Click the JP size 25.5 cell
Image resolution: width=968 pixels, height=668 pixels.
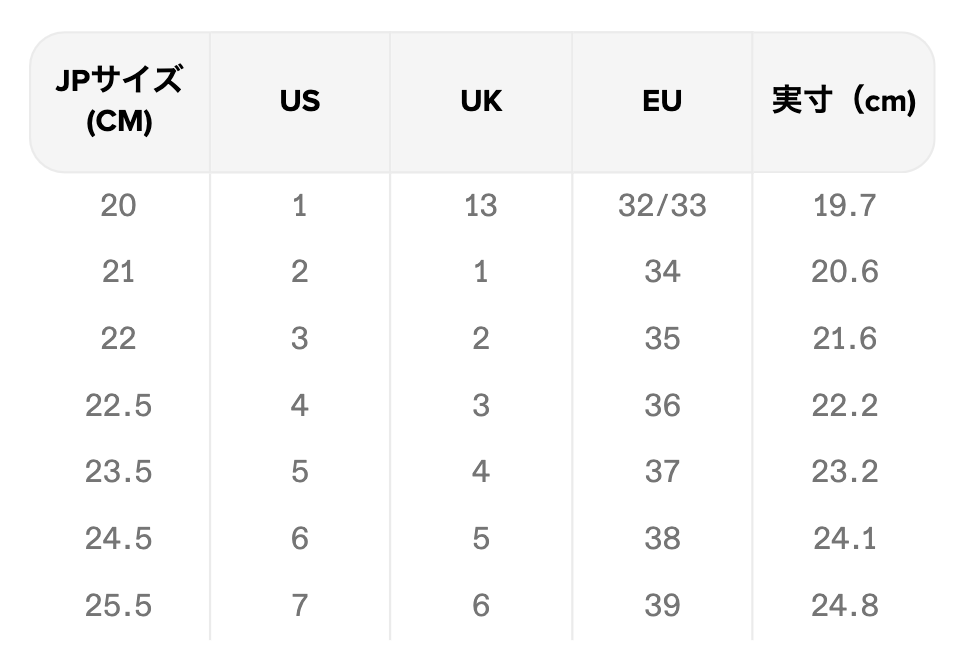(119, 605)
